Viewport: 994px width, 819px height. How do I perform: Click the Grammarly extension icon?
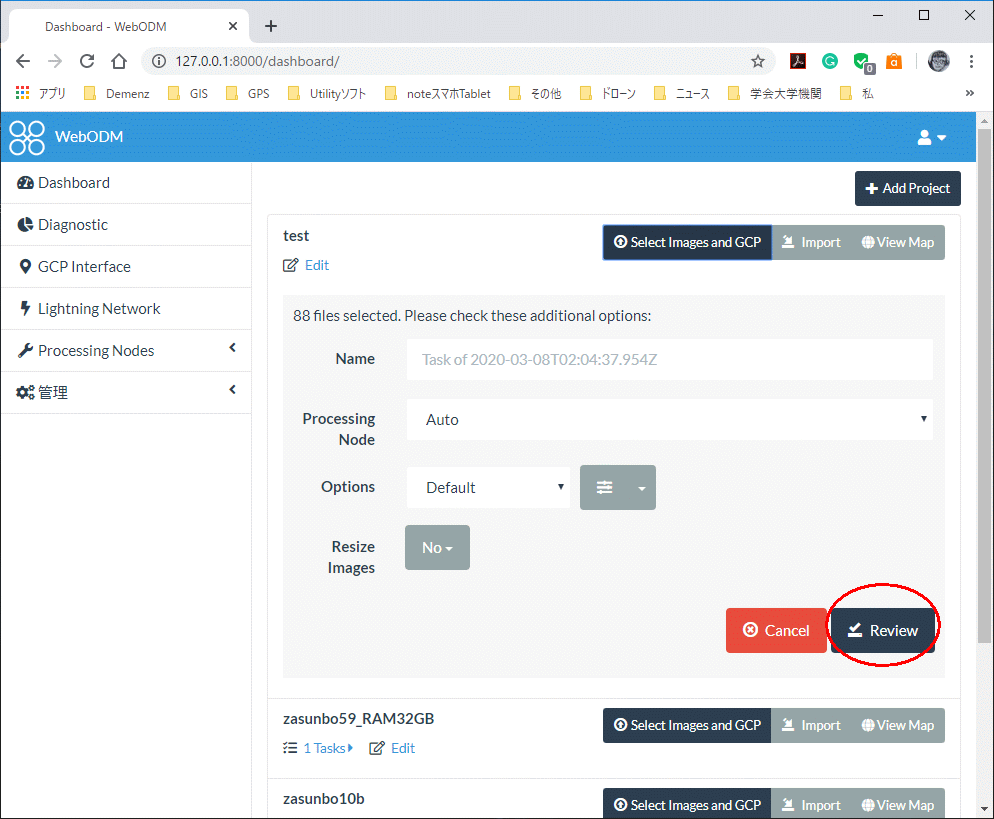point(830,61)
